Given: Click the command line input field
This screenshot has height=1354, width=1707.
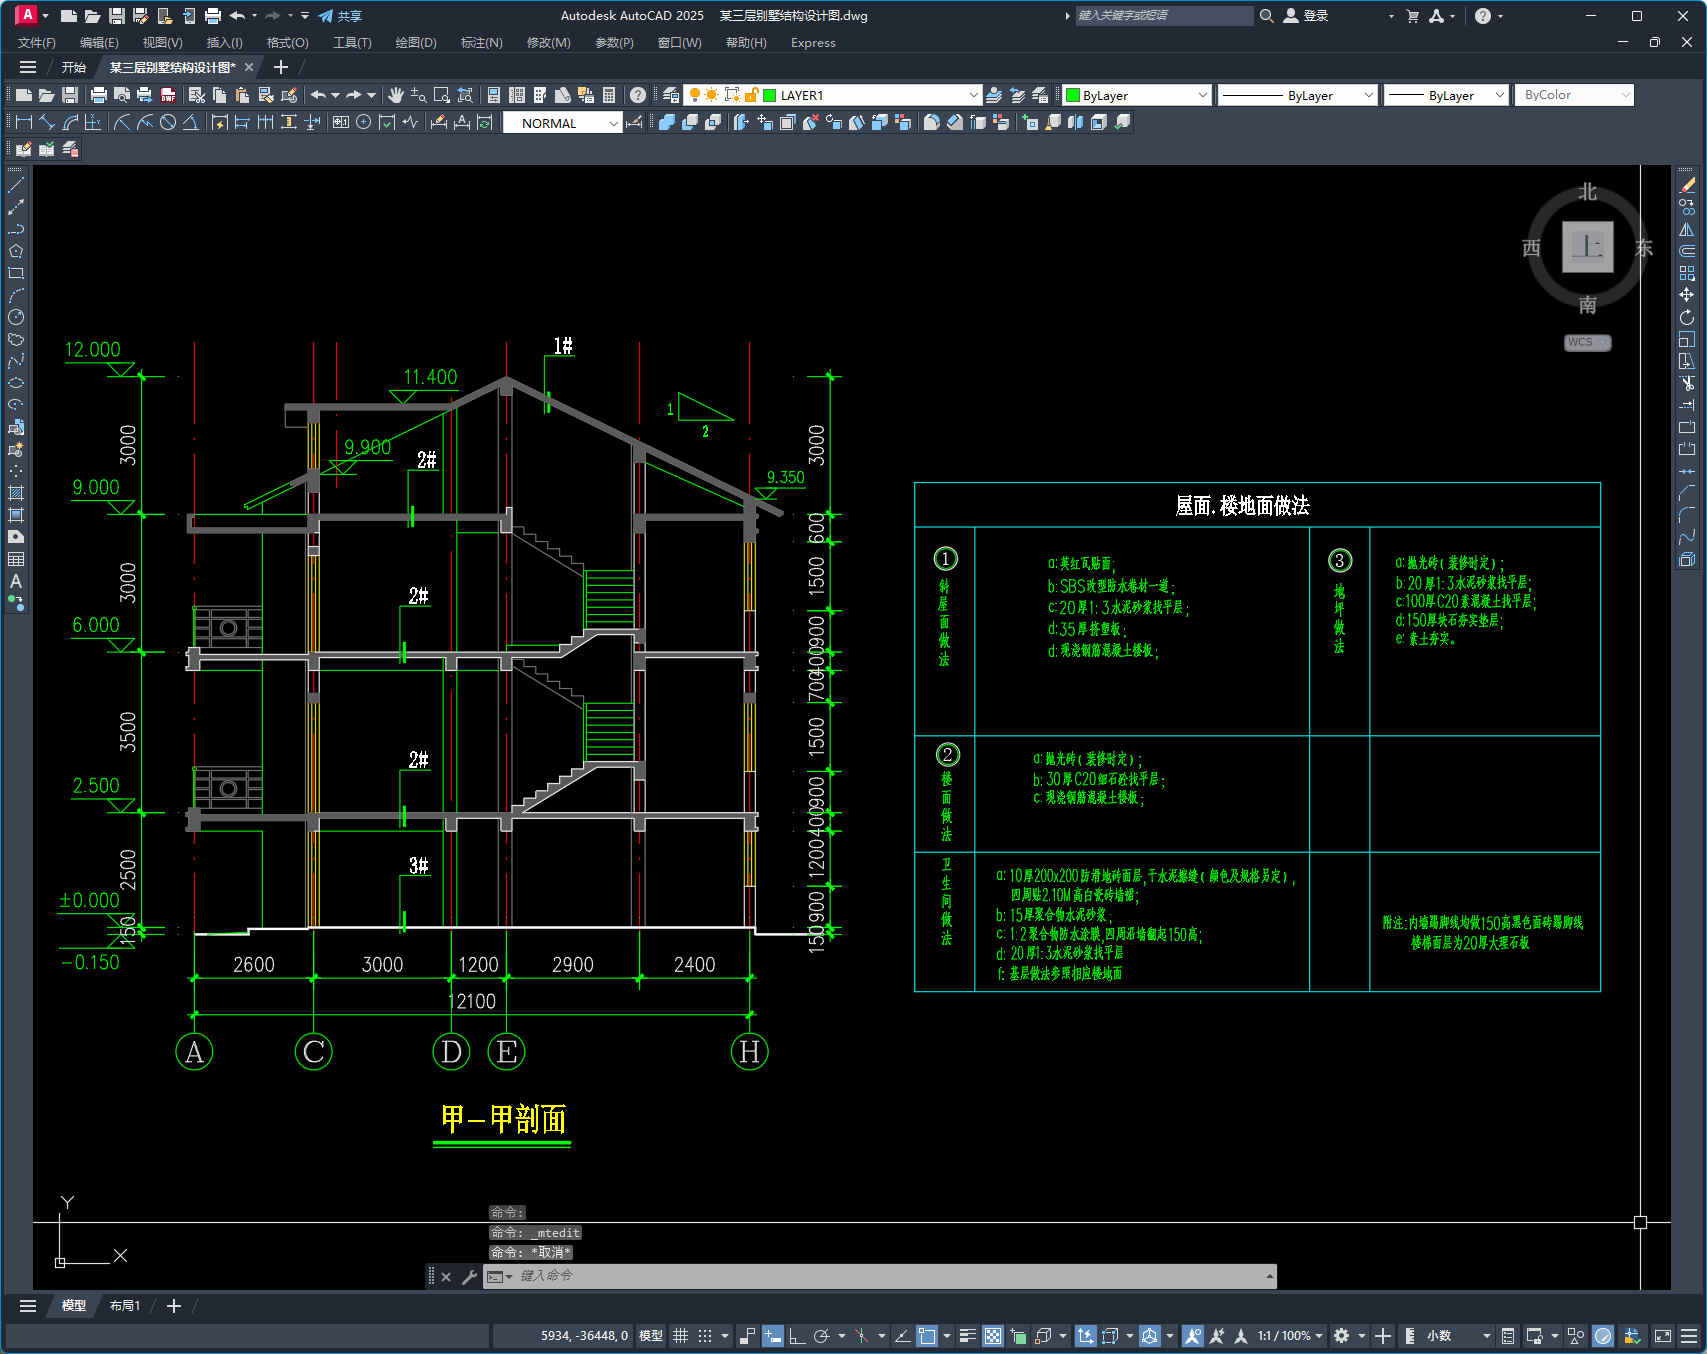Looking at the screenshot, I should click(880, 1276).
